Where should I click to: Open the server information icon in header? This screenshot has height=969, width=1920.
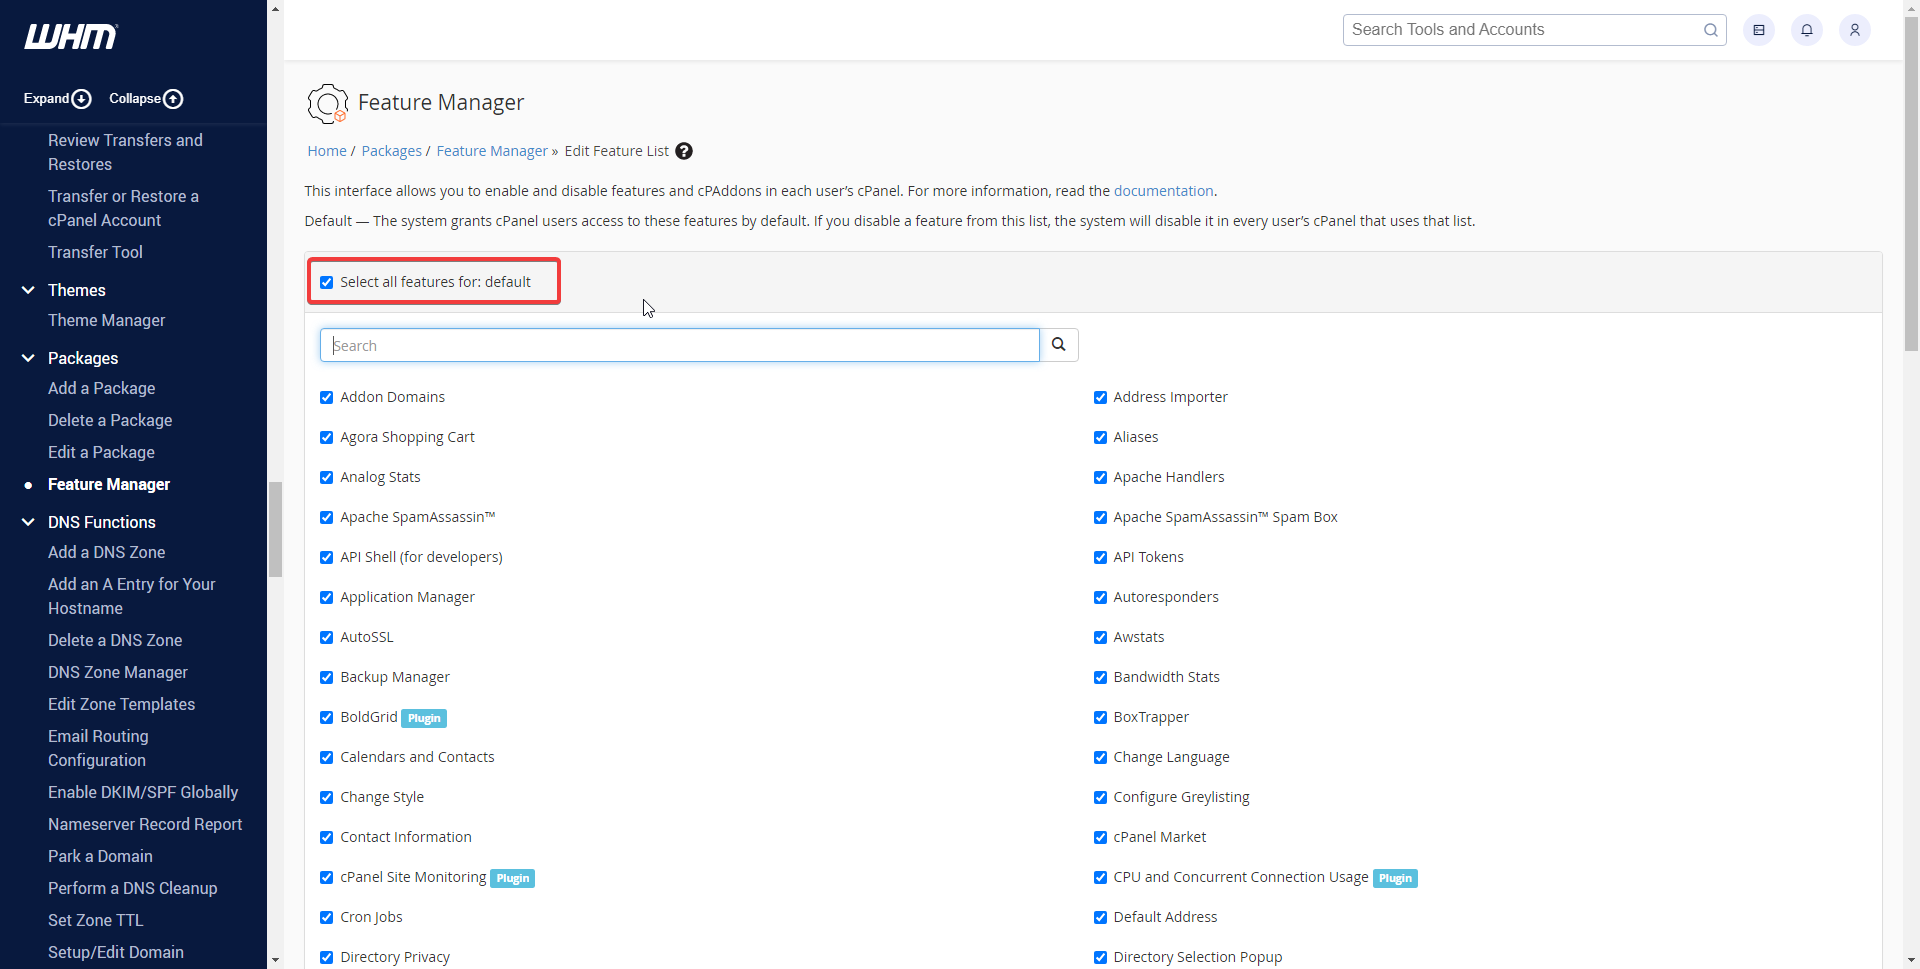[x=1759, y=30]
